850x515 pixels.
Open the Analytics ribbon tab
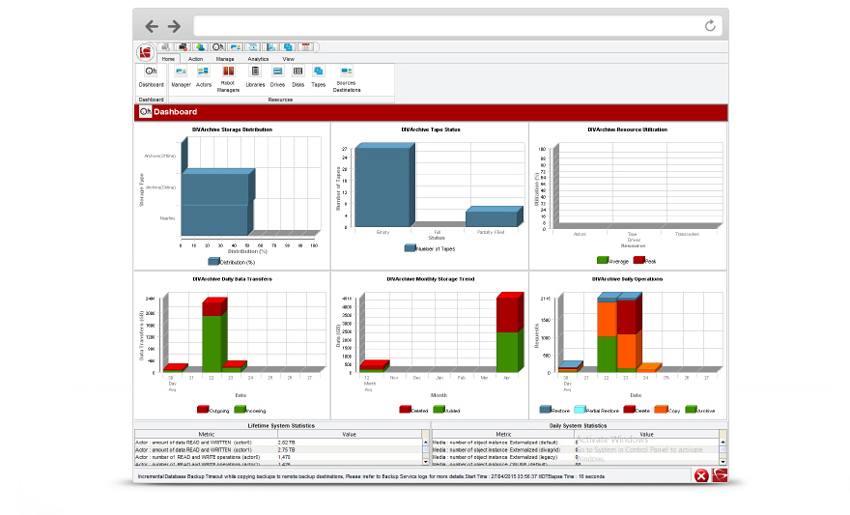pos(258,59)
